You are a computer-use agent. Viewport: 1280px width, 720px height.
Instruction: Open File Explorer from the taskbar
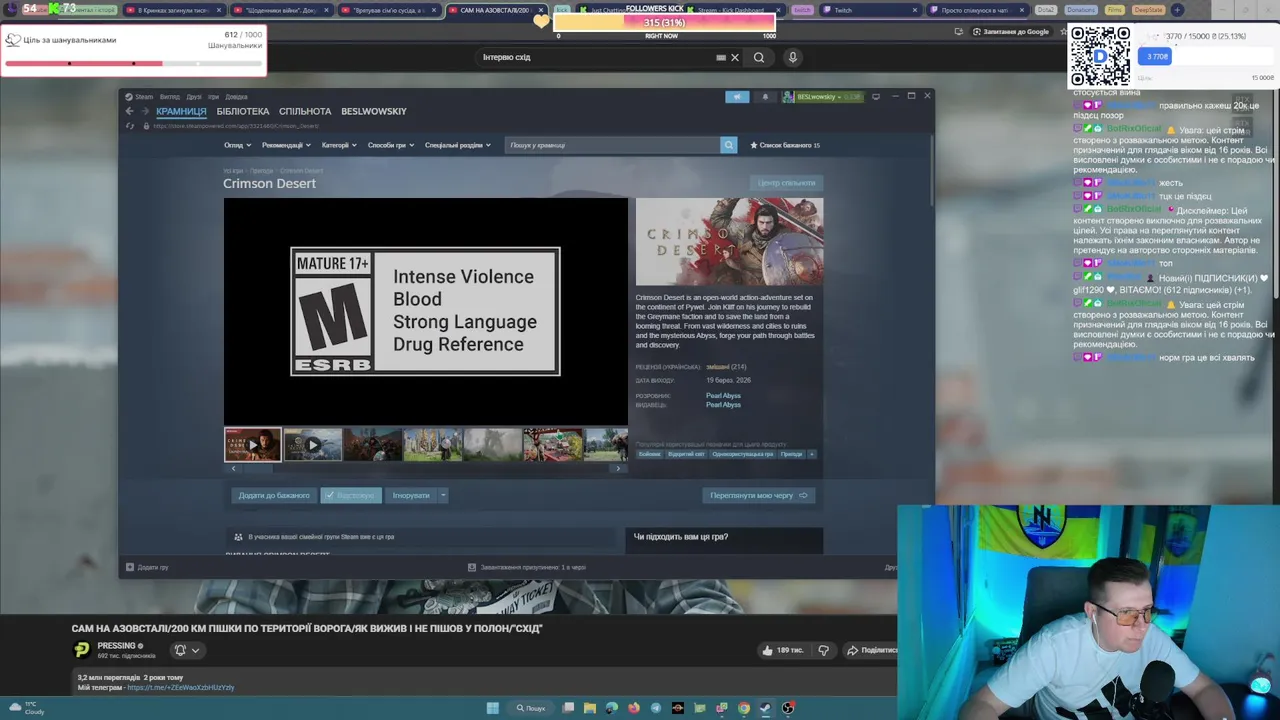click(x=590, y=708)
